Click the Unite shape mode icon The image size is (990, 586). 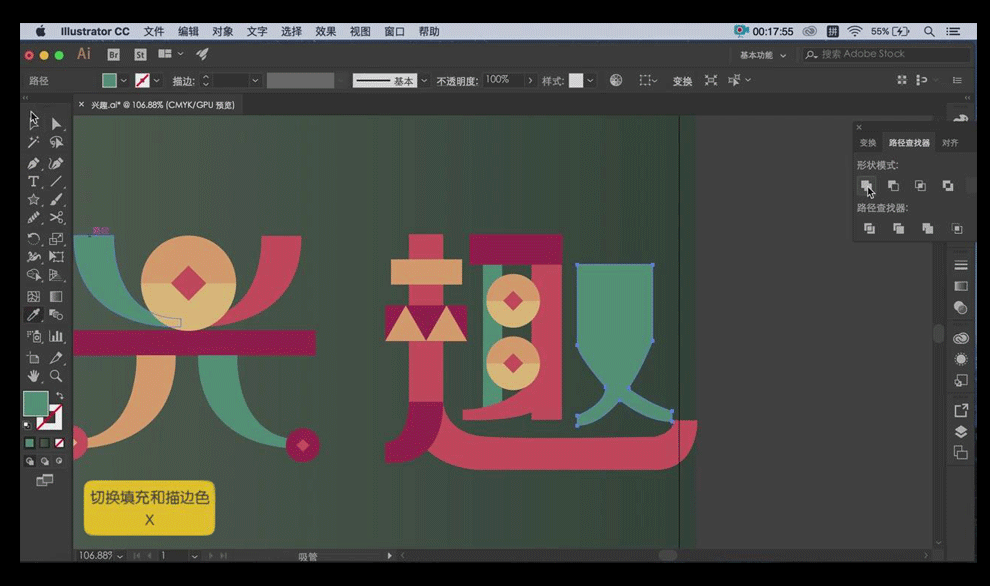(x=866, y=186)
